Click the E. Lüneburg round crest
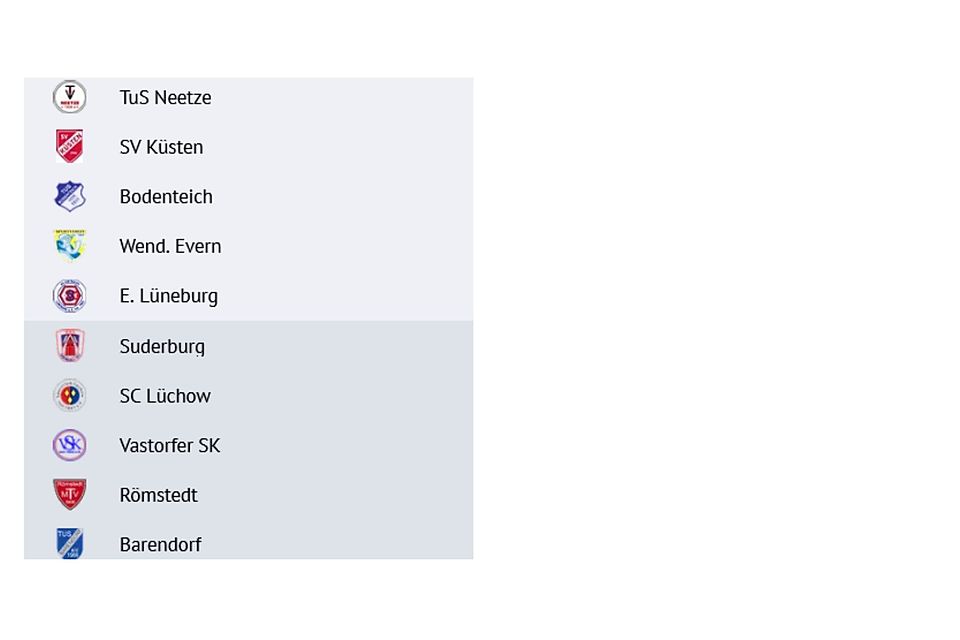The height and width of the screenshot is (640, 960). click(x=70, y=296)
